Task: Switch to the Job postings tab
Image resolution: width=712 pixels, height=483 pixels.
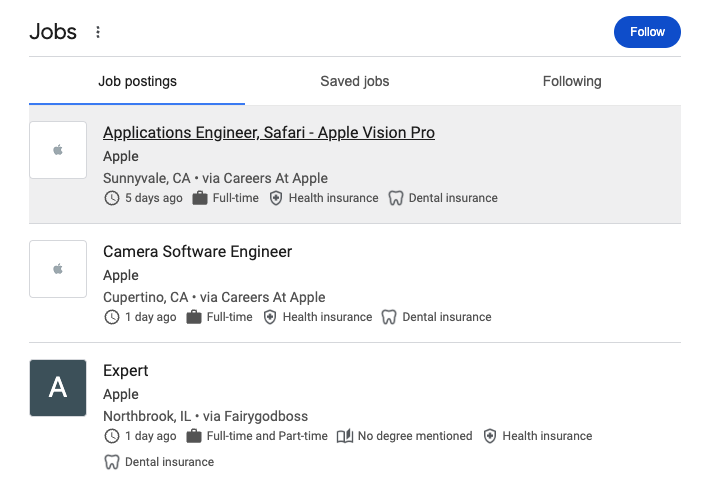Action: click(x=137, y=81)
